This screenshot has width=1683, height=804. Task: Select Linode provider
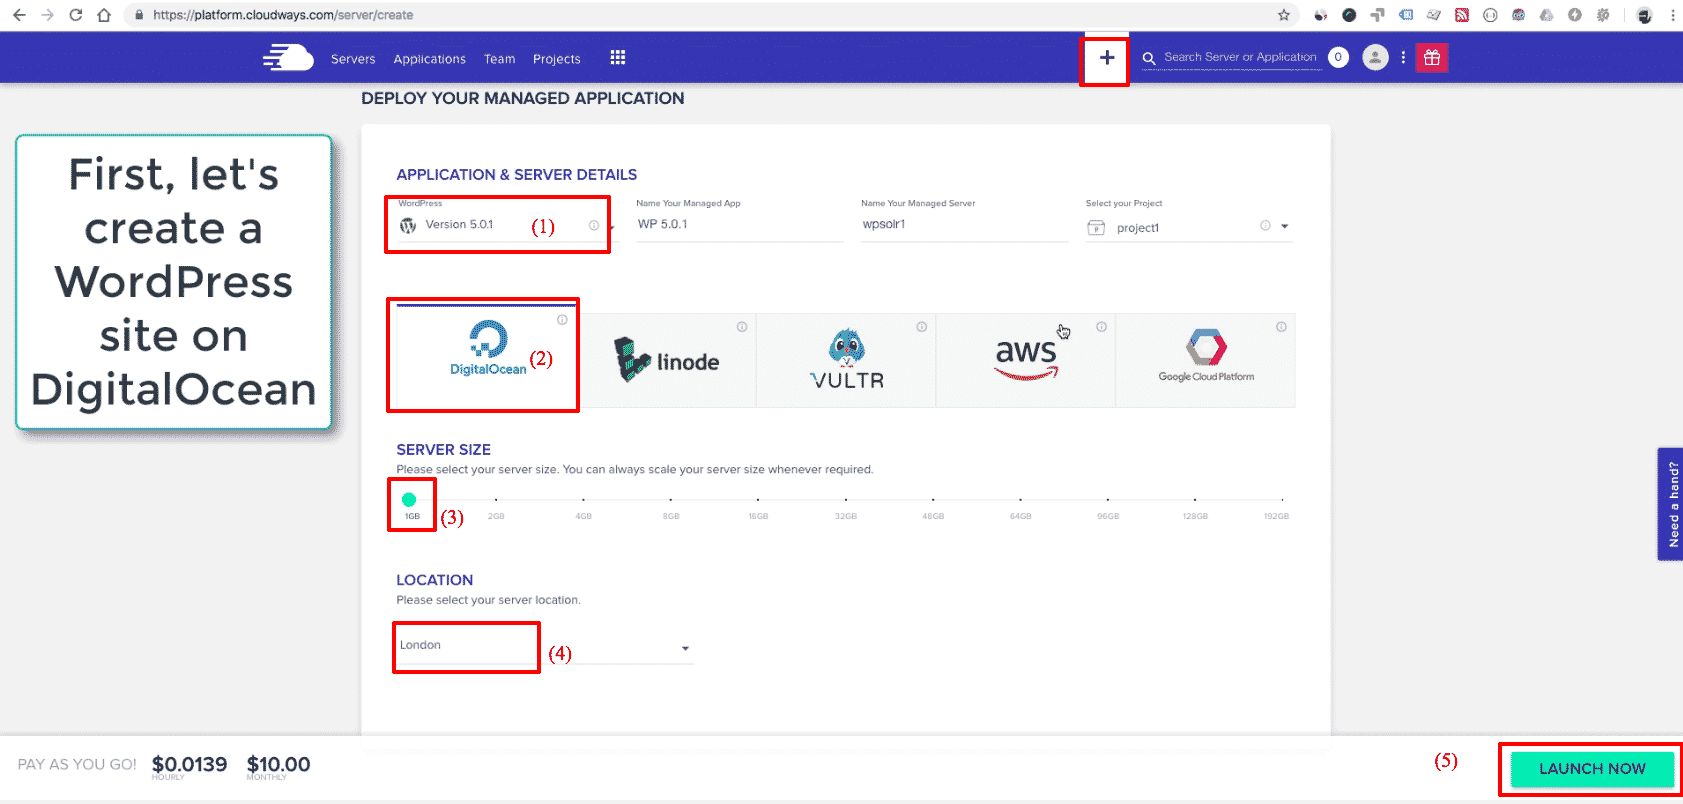click(x=666, y=360)
